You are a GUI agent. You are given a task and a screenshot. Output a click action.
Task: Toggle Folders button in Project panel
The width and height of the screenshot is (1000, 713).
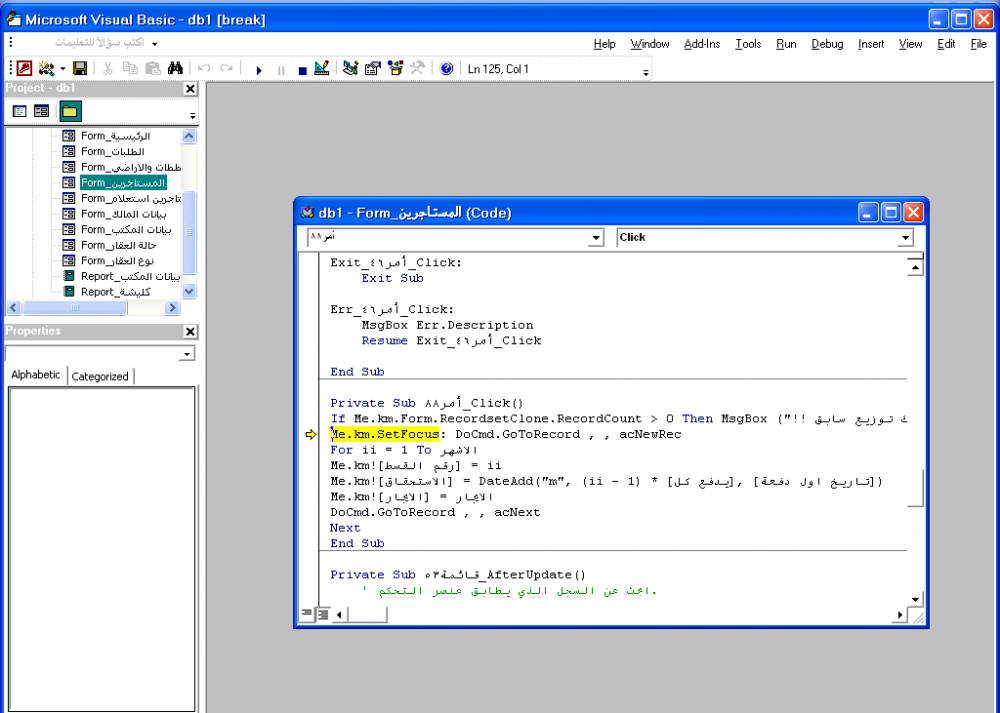click(70, 112)
